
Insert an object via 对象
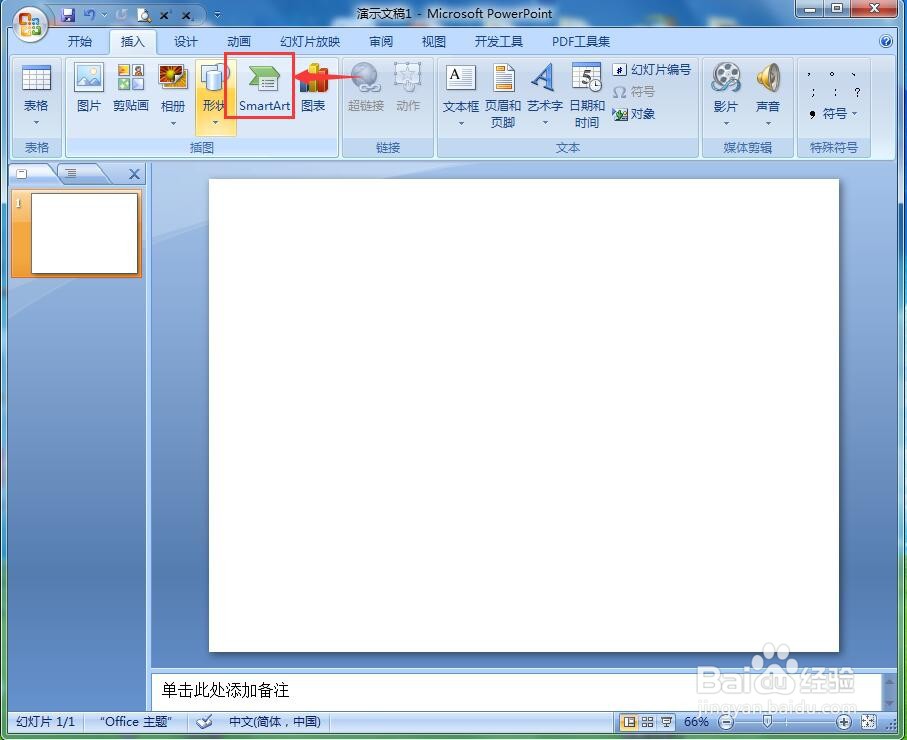[633, 114]
